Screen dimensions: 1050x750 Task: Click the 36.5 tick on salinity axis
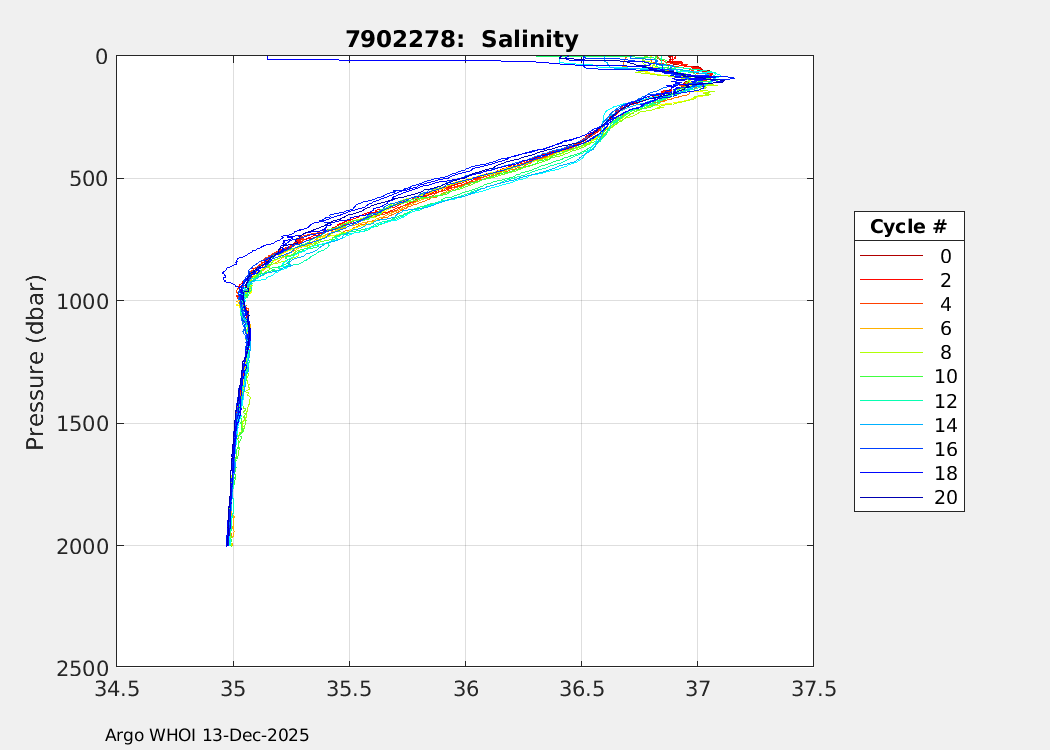click(581, 689)
